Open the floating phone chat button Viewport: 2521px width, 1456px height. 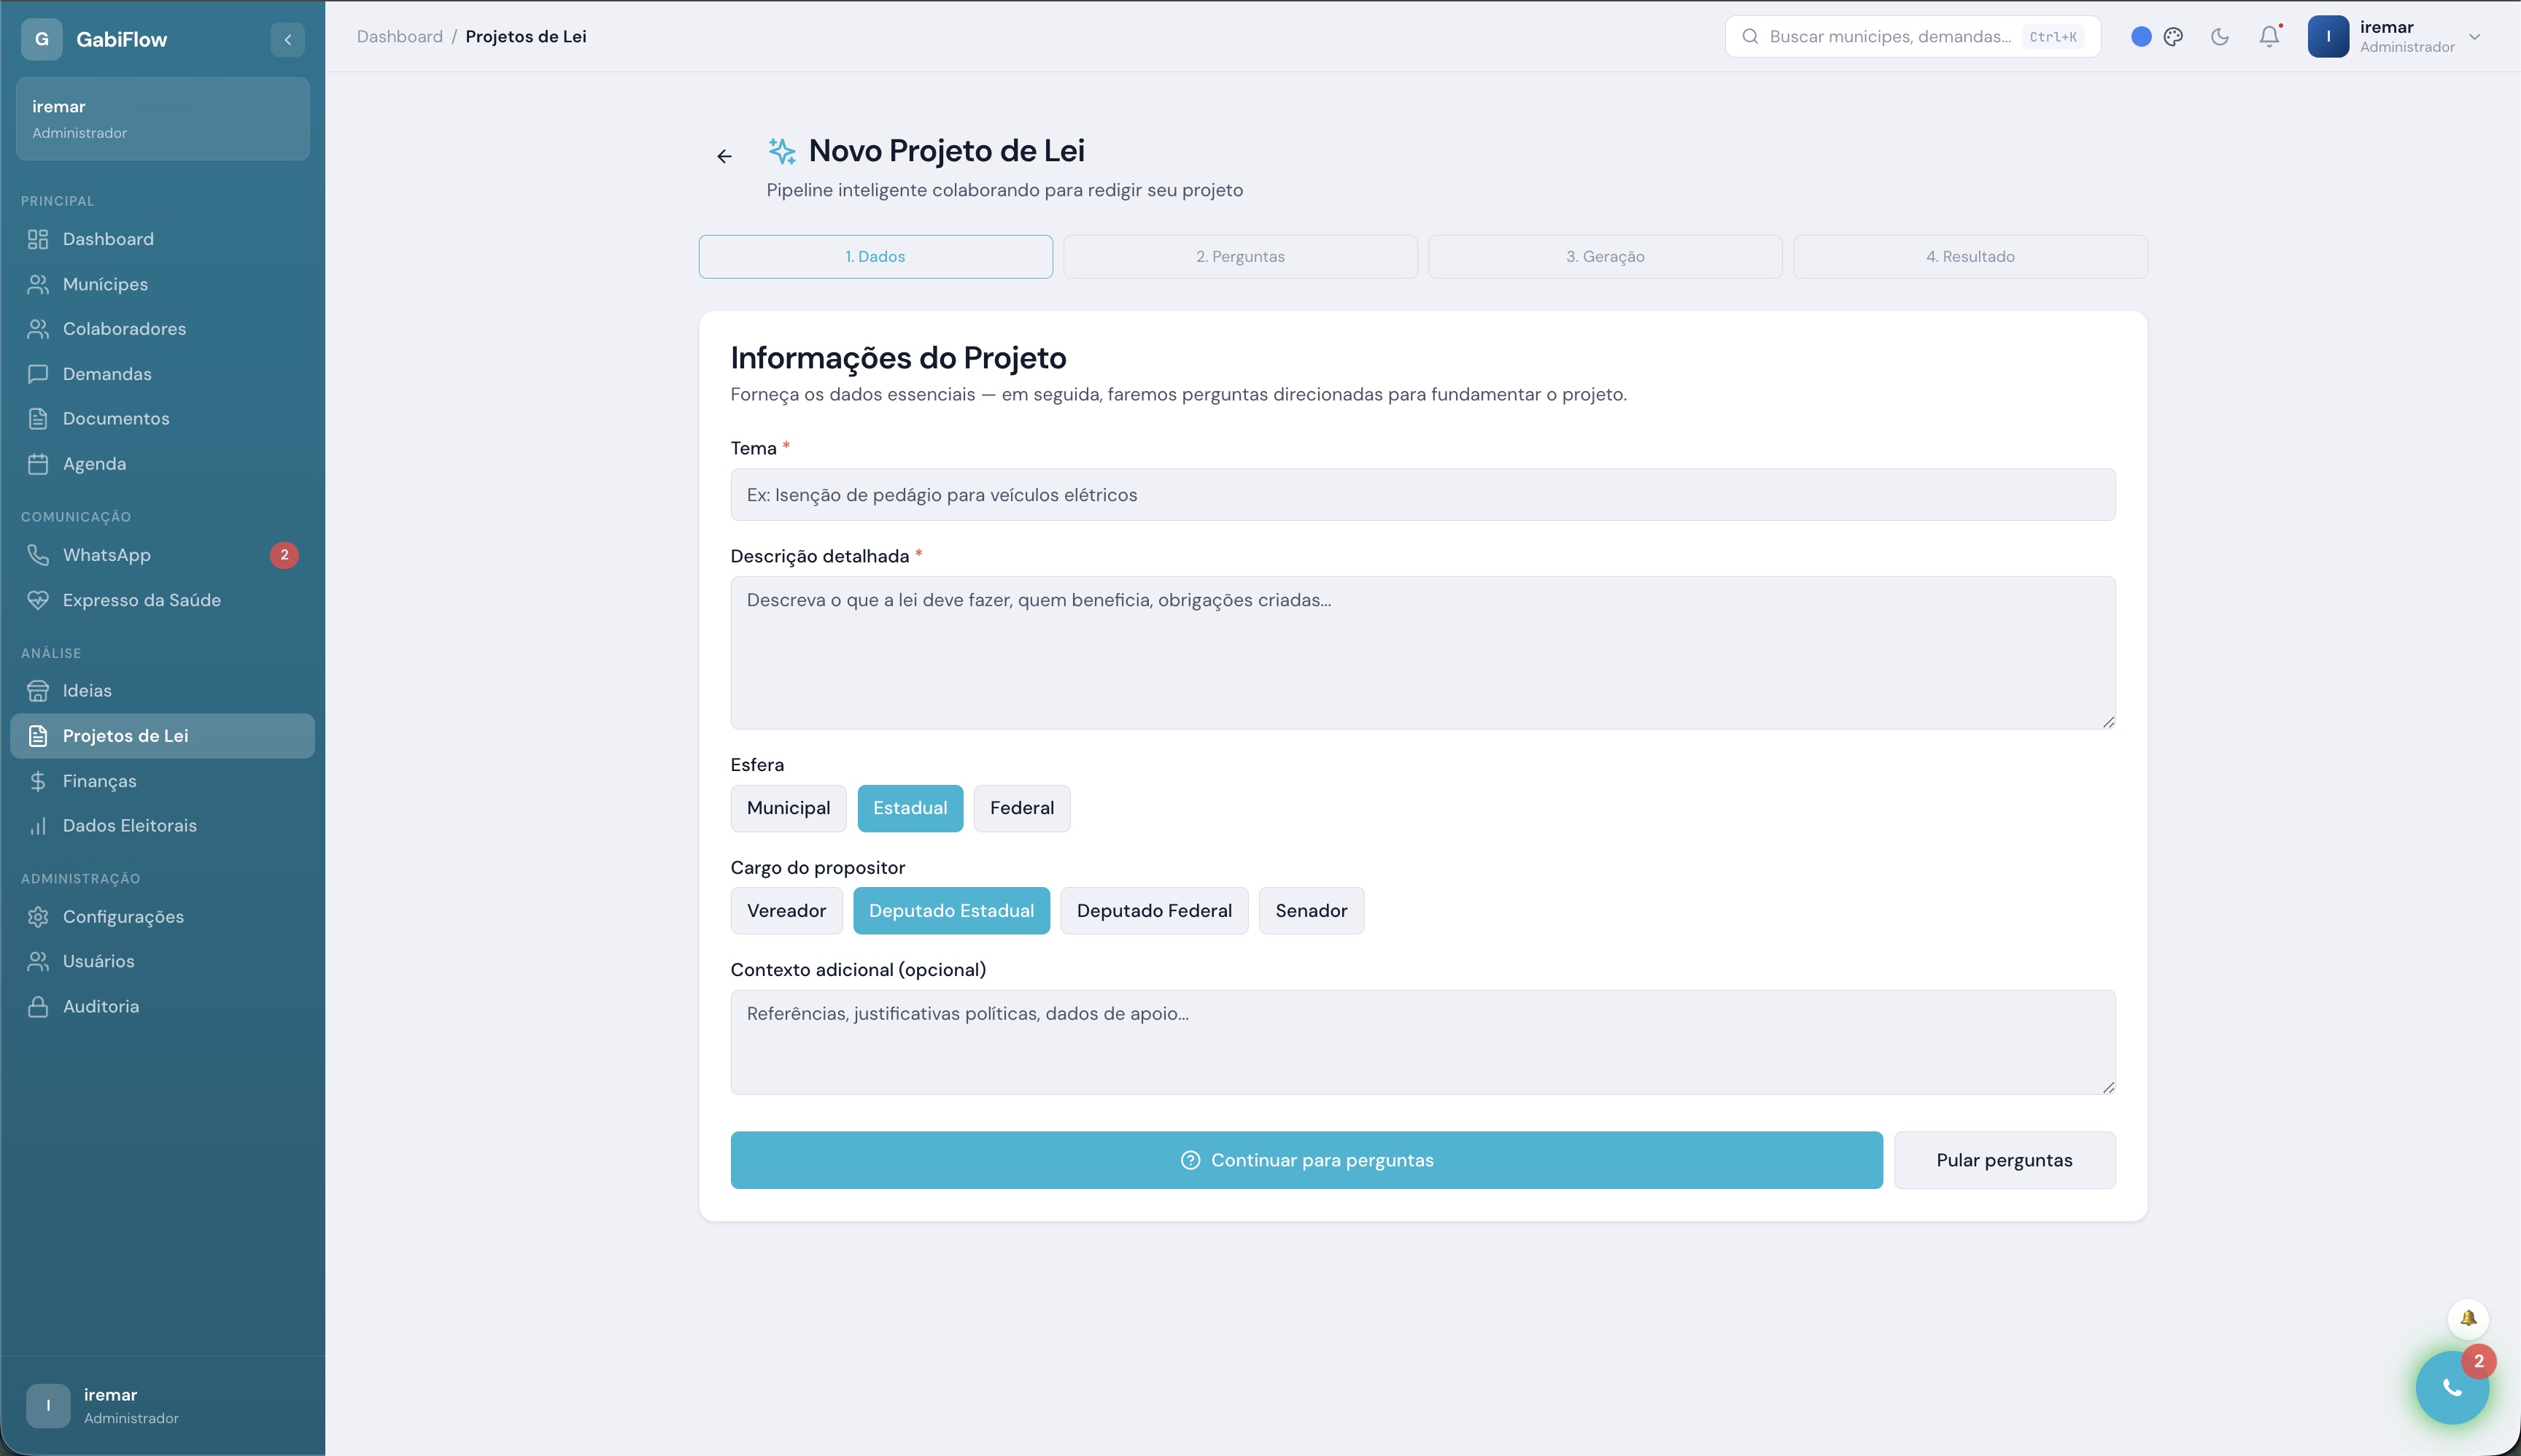click(2452, 1388)
